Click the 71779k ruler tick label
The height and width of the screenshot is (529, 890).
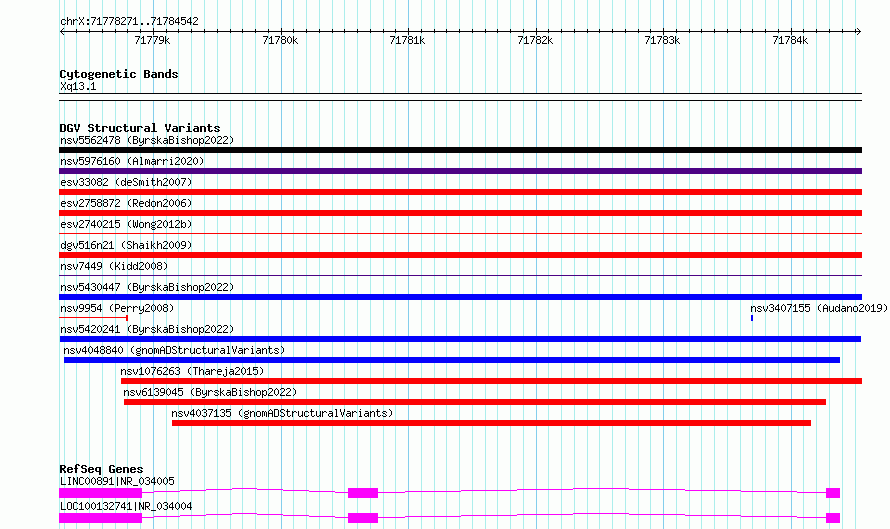click(x=152, y=40)
